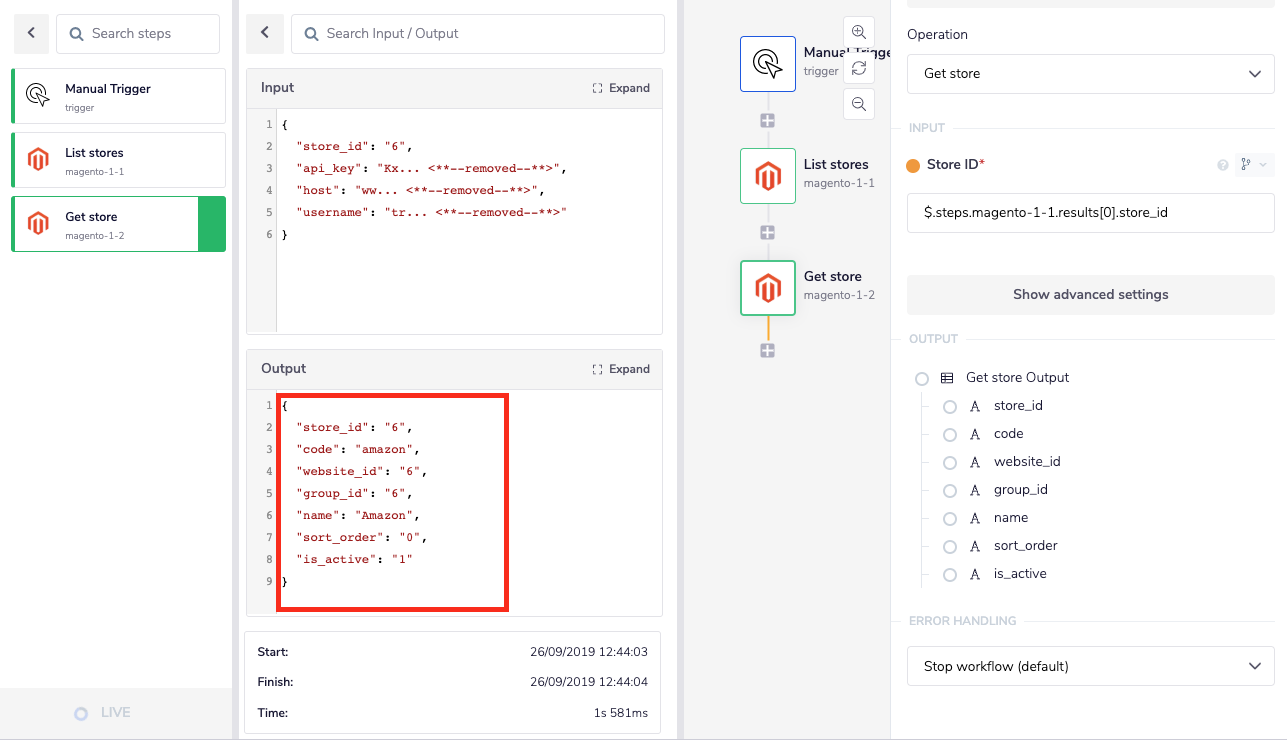Click the Search Input / Output field
The height and width of the screenshot is (741, 1287).
coord(477,34)
